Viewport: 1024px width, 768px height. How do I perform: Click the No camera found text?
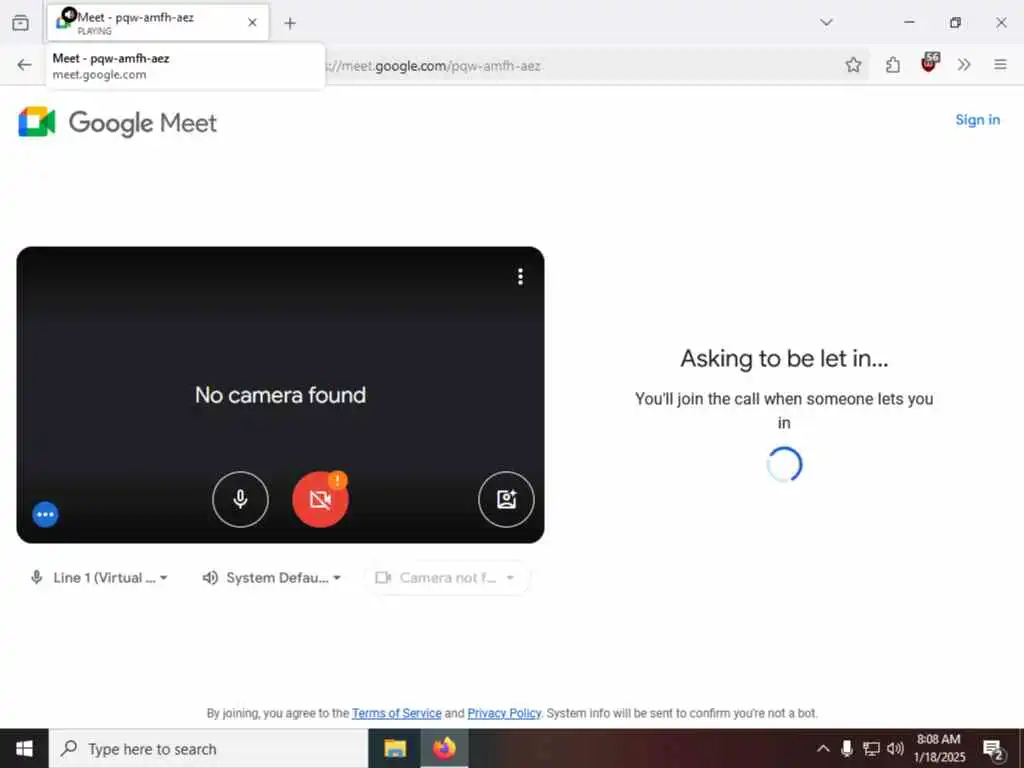280,395
